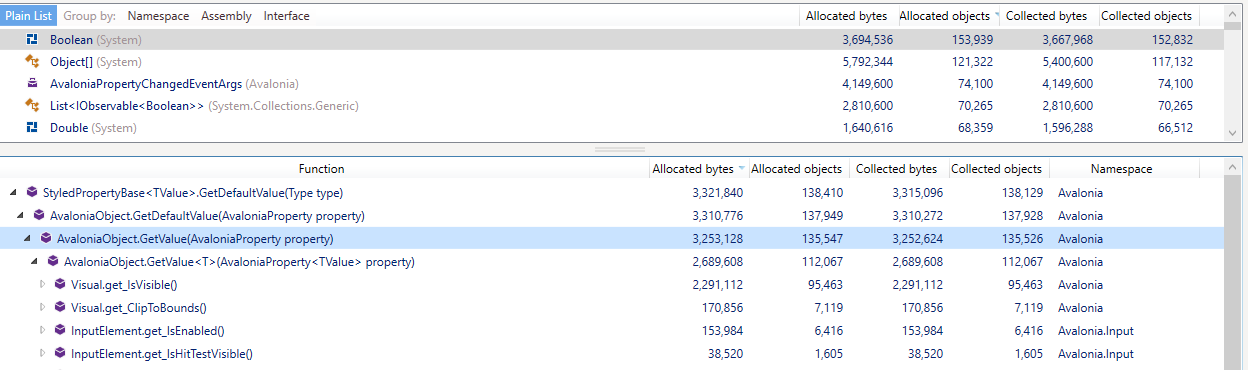This screenshot has height=370, width=1248.
Task: Click method icon of AvaloniaObject.GetValue<T>
Action: [53, 262]
